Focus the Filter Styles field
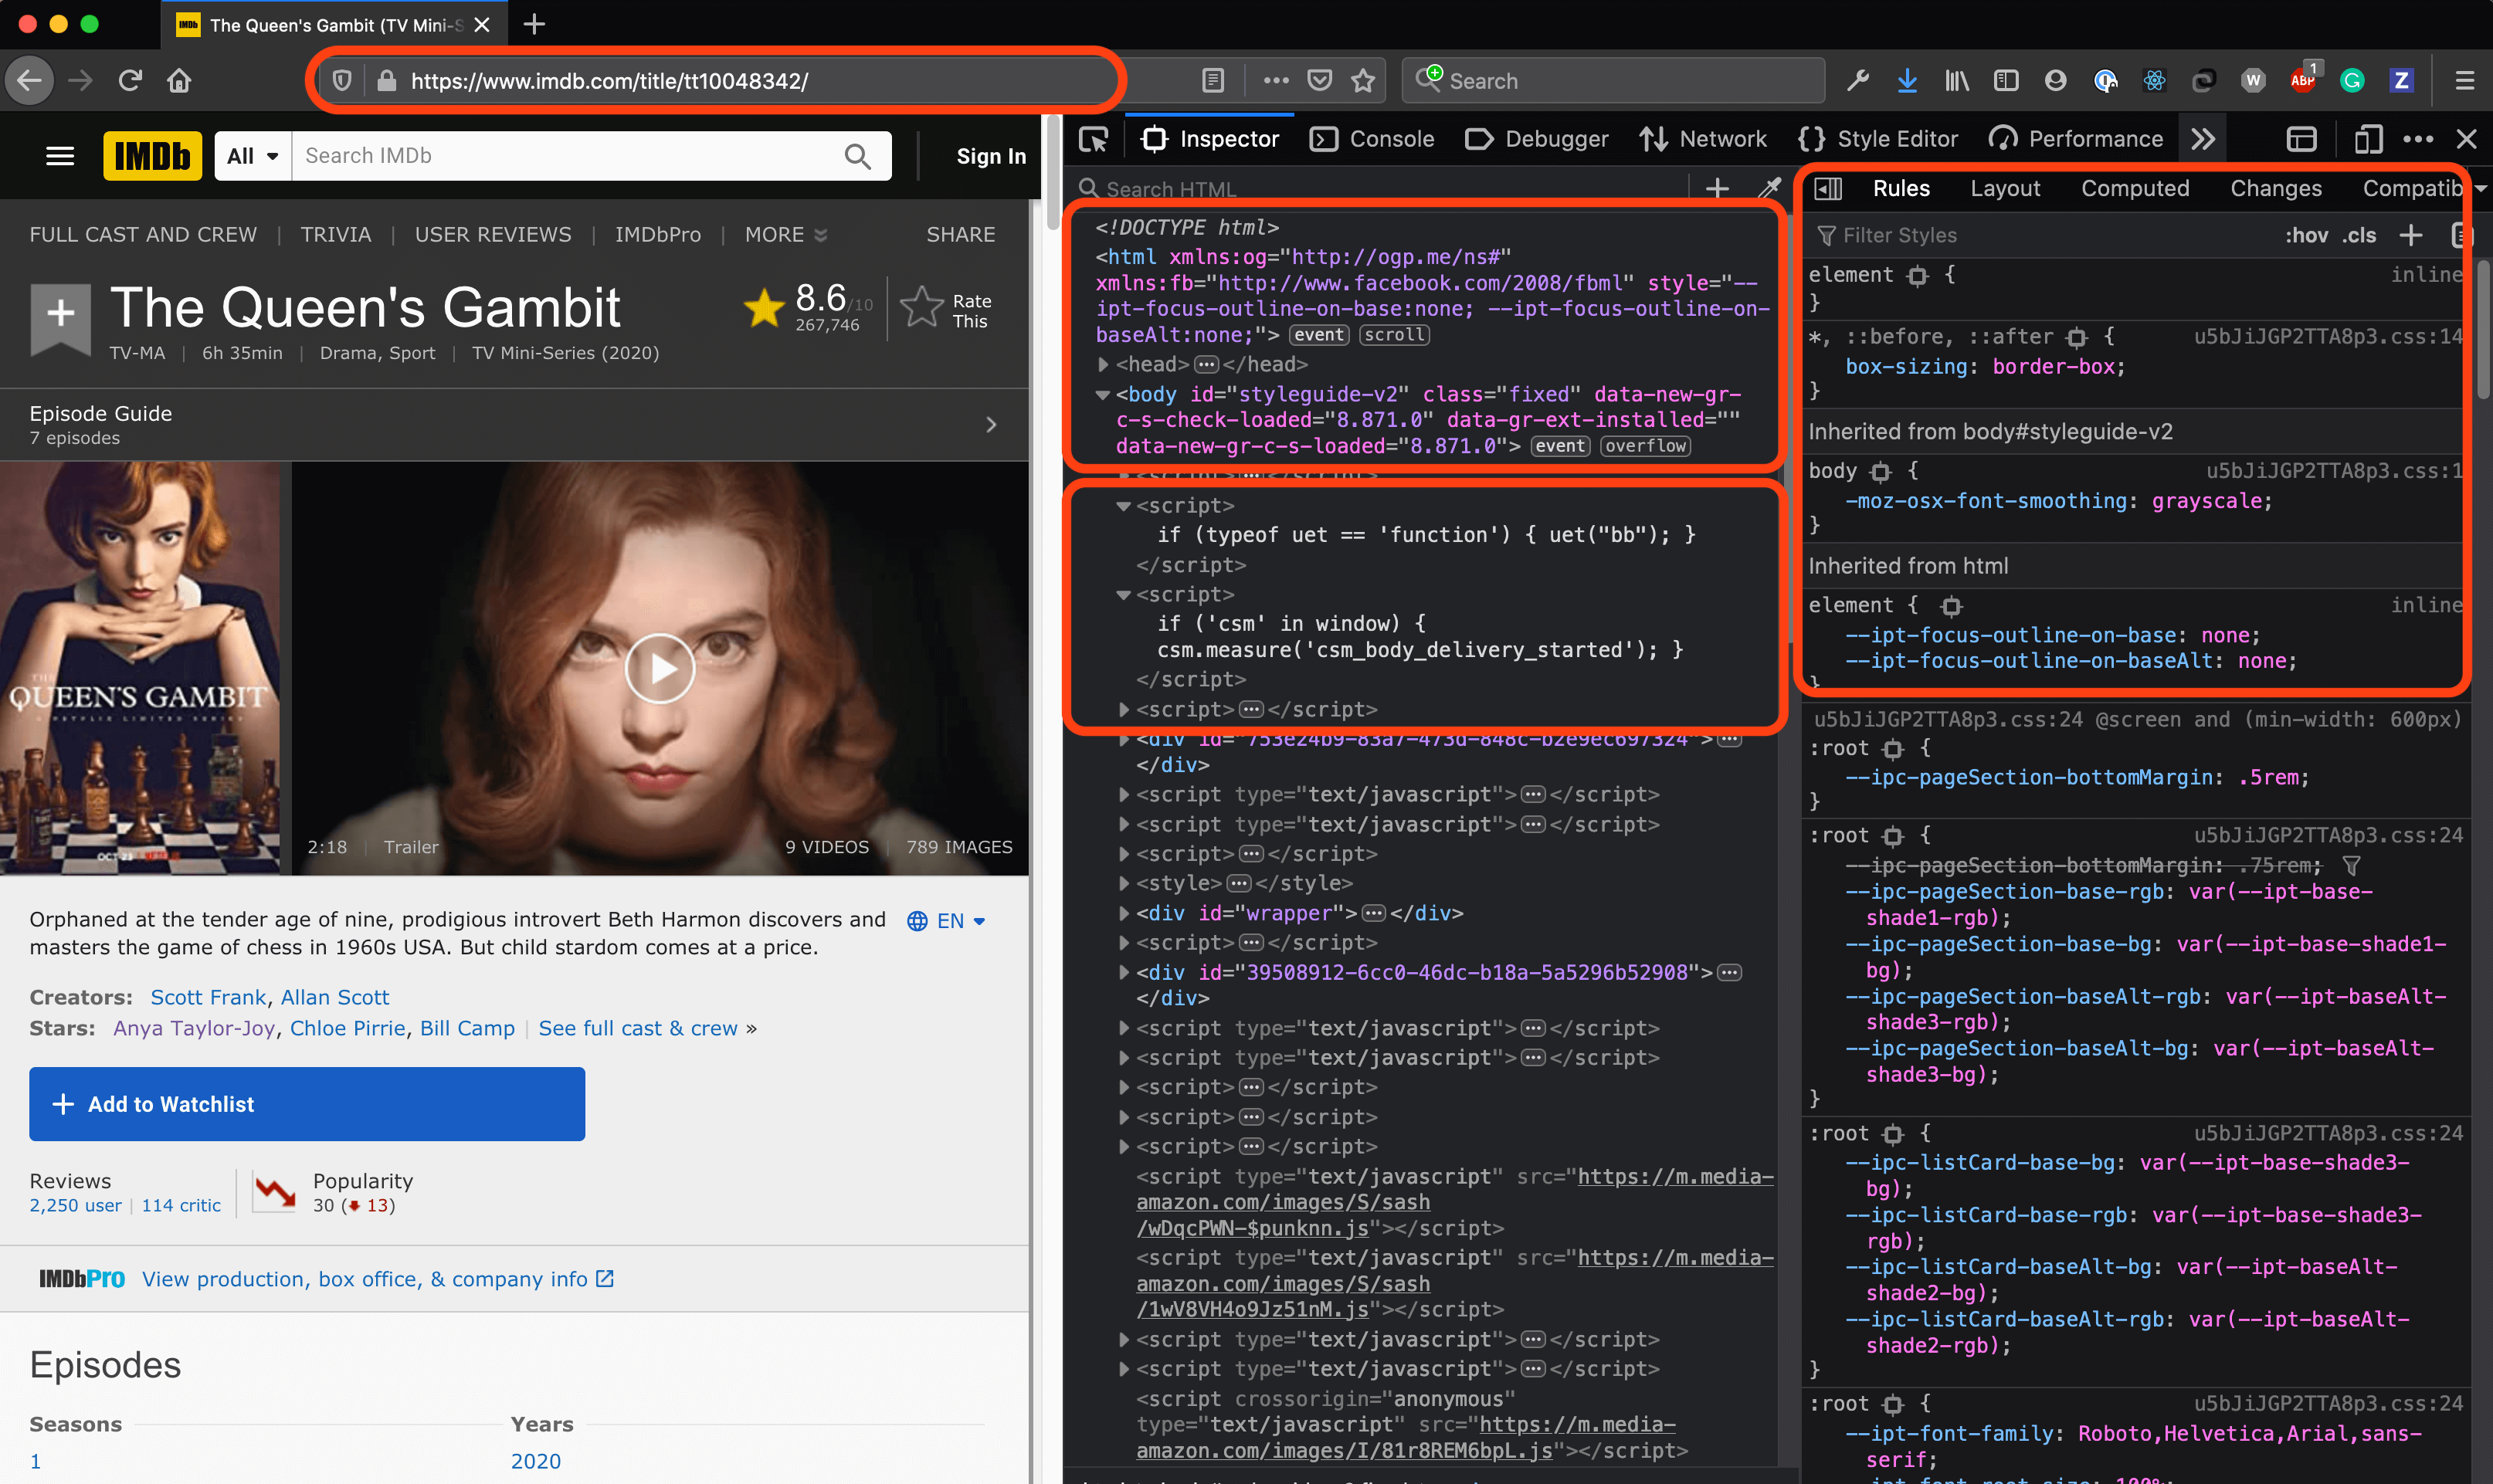Viewport: 2493px width, 1484px height. tap(2040, 235)
